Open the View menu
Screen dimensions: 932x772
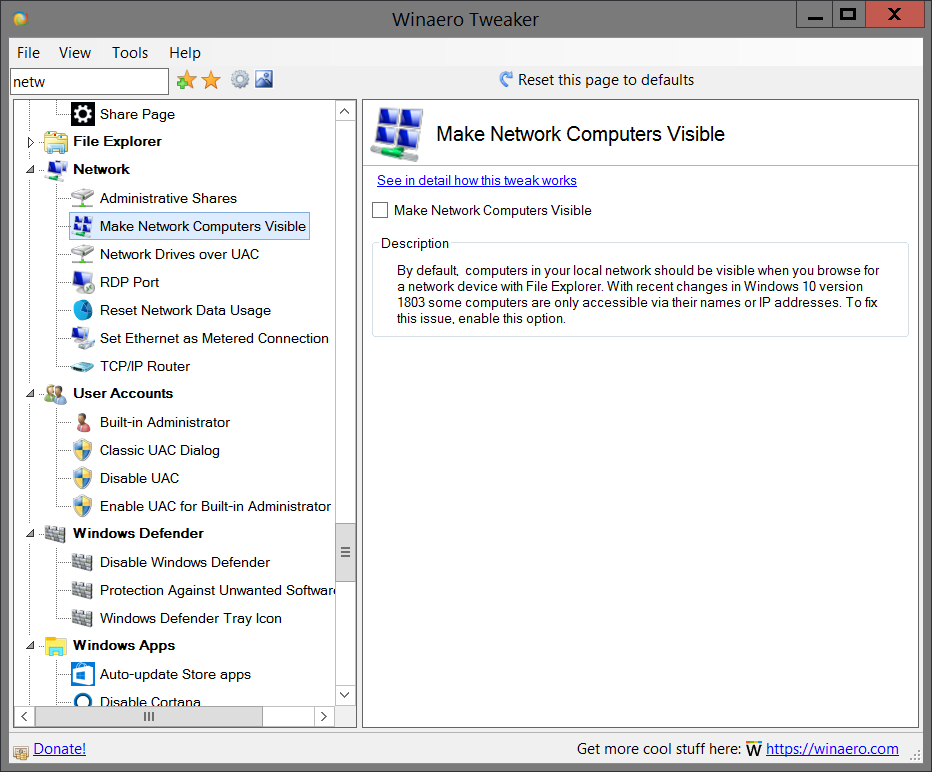tap(75, 52)
